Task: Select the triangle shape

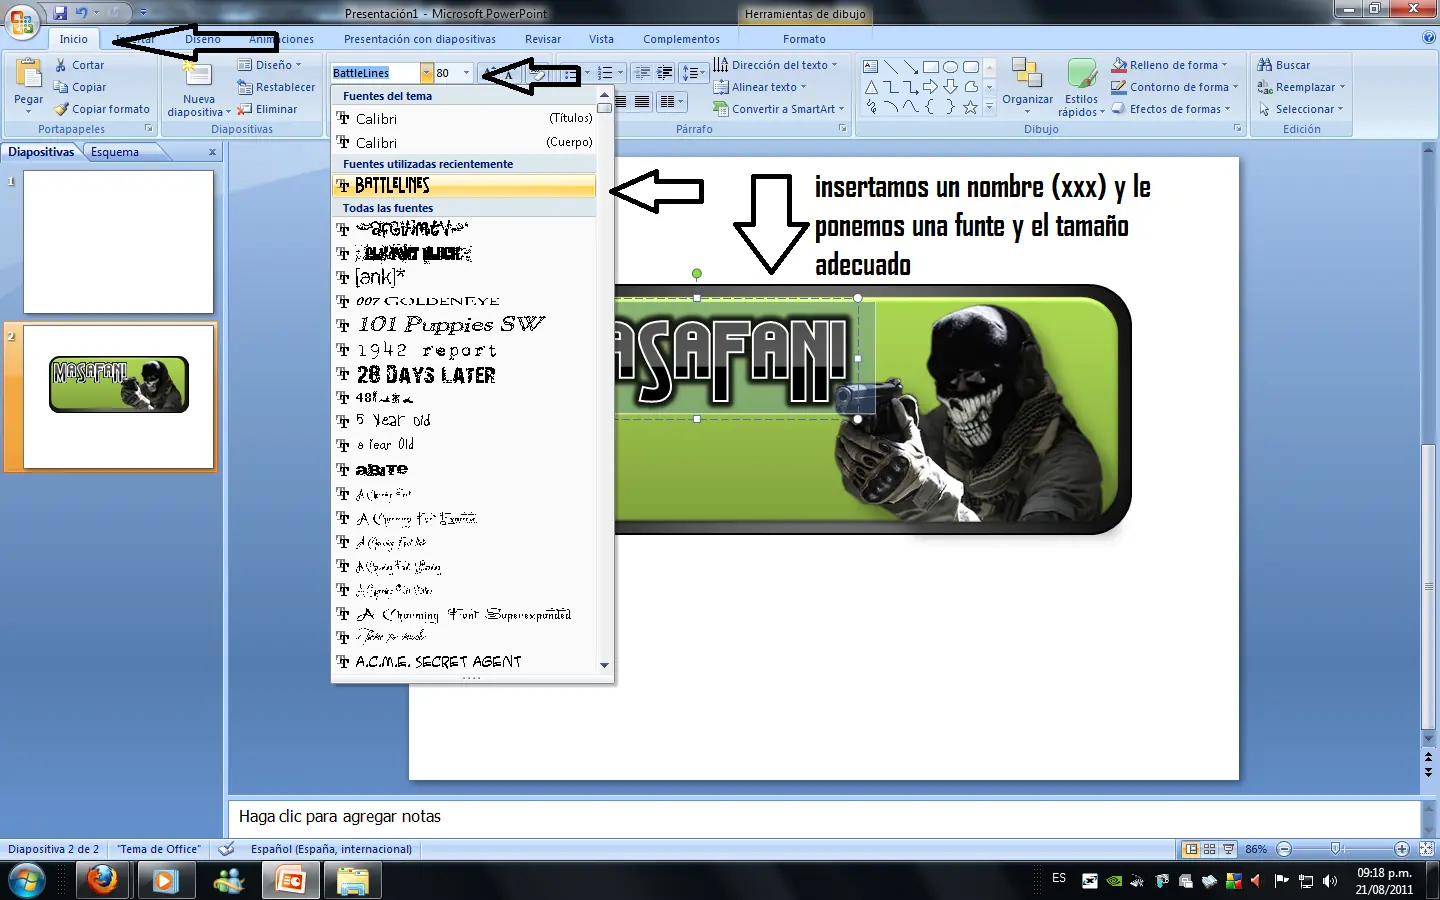Action: coord(871,87)
